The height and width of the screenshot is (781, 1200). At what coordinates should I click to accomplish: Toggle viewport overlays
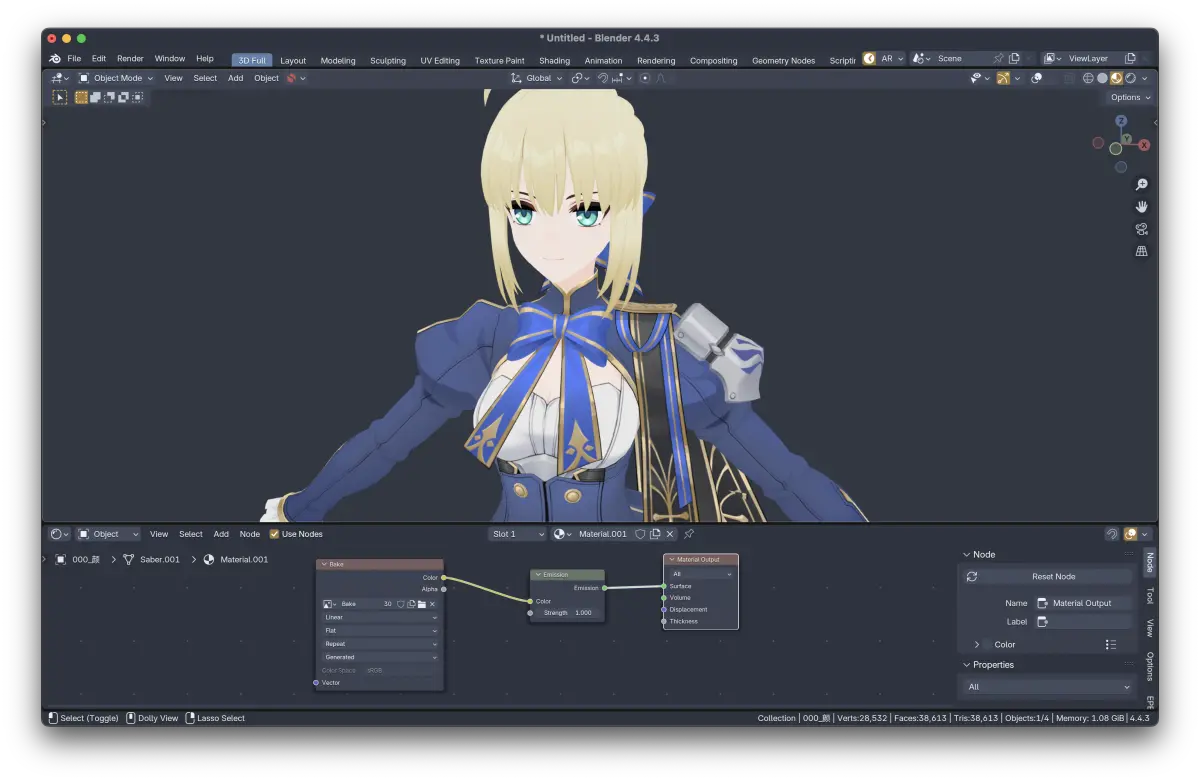click(1037, 78)
